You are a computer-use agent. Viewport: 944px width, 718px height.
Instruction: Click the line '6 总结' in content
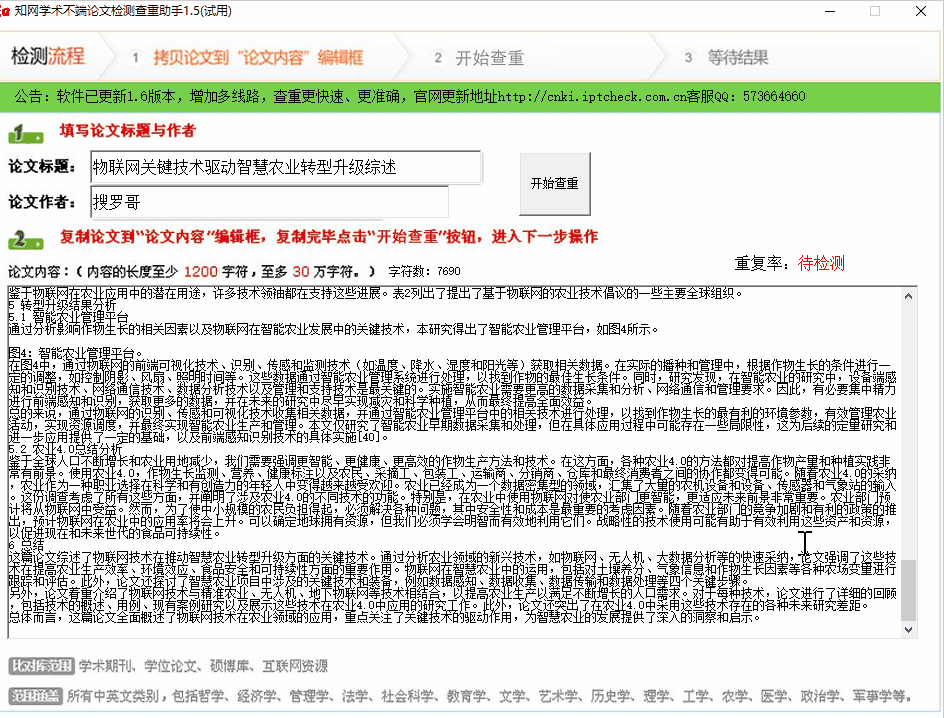(x=26, y=545)
